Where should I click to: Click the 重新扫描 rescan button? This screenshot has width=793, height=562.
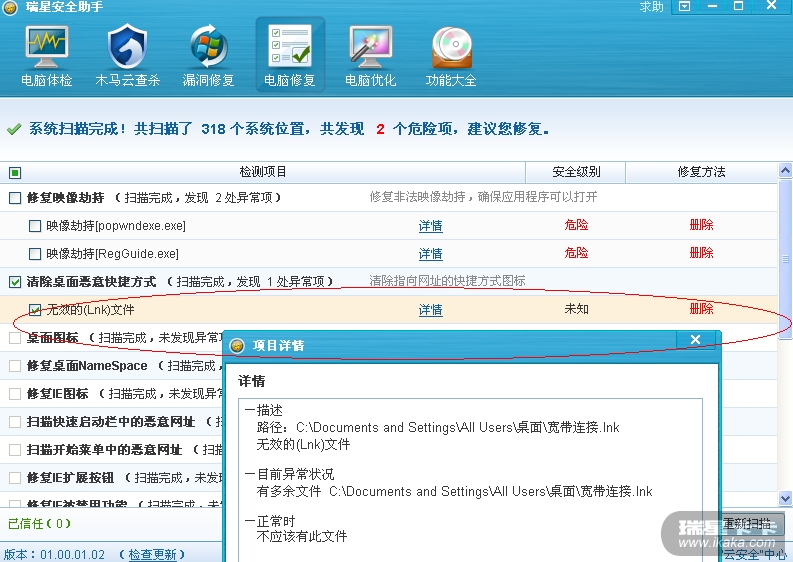[x=745, y=524]
